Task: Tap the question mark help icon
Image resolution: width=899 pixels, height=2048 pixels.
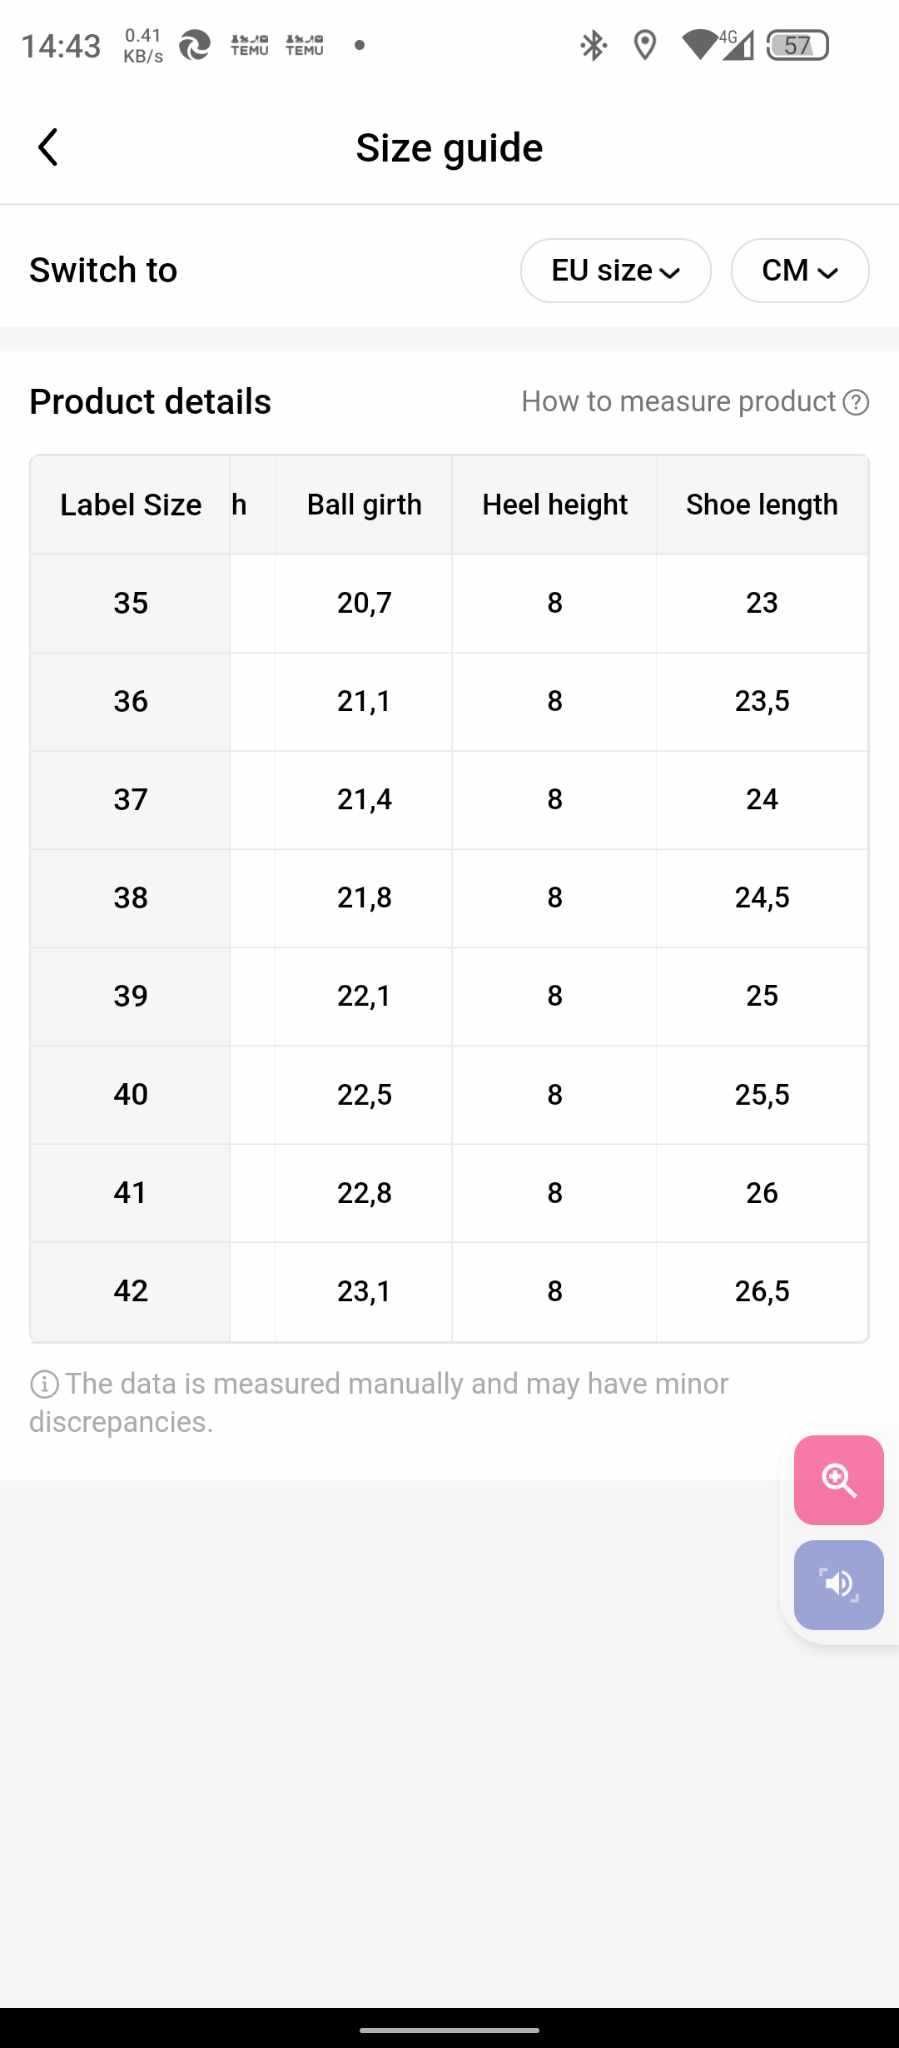Action: [856, 402]
